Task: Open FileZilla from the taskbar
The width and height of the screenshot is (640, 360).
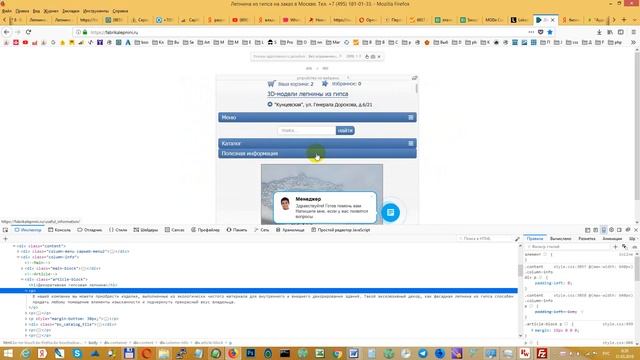Action: (542, 353)
